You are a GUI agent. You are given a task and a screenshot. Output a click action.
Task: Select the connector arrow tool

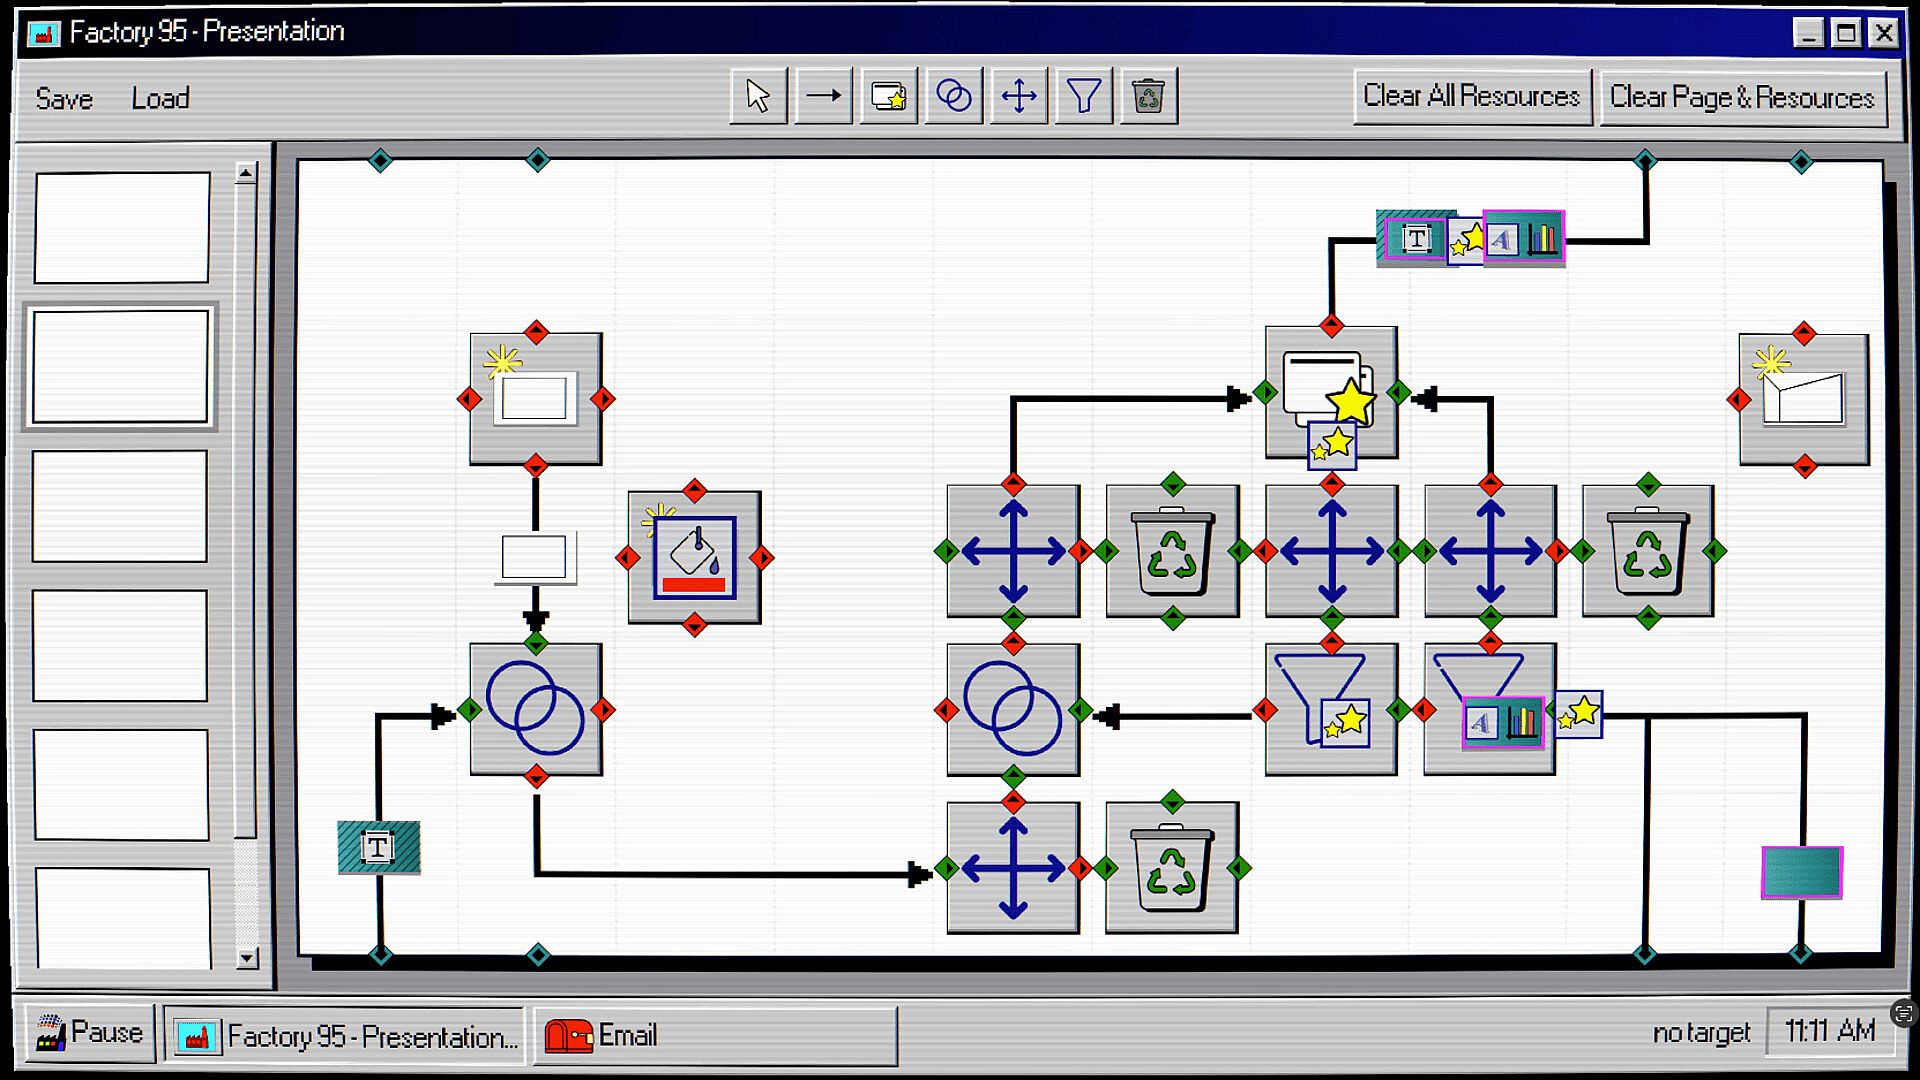[x=823, y=97]
